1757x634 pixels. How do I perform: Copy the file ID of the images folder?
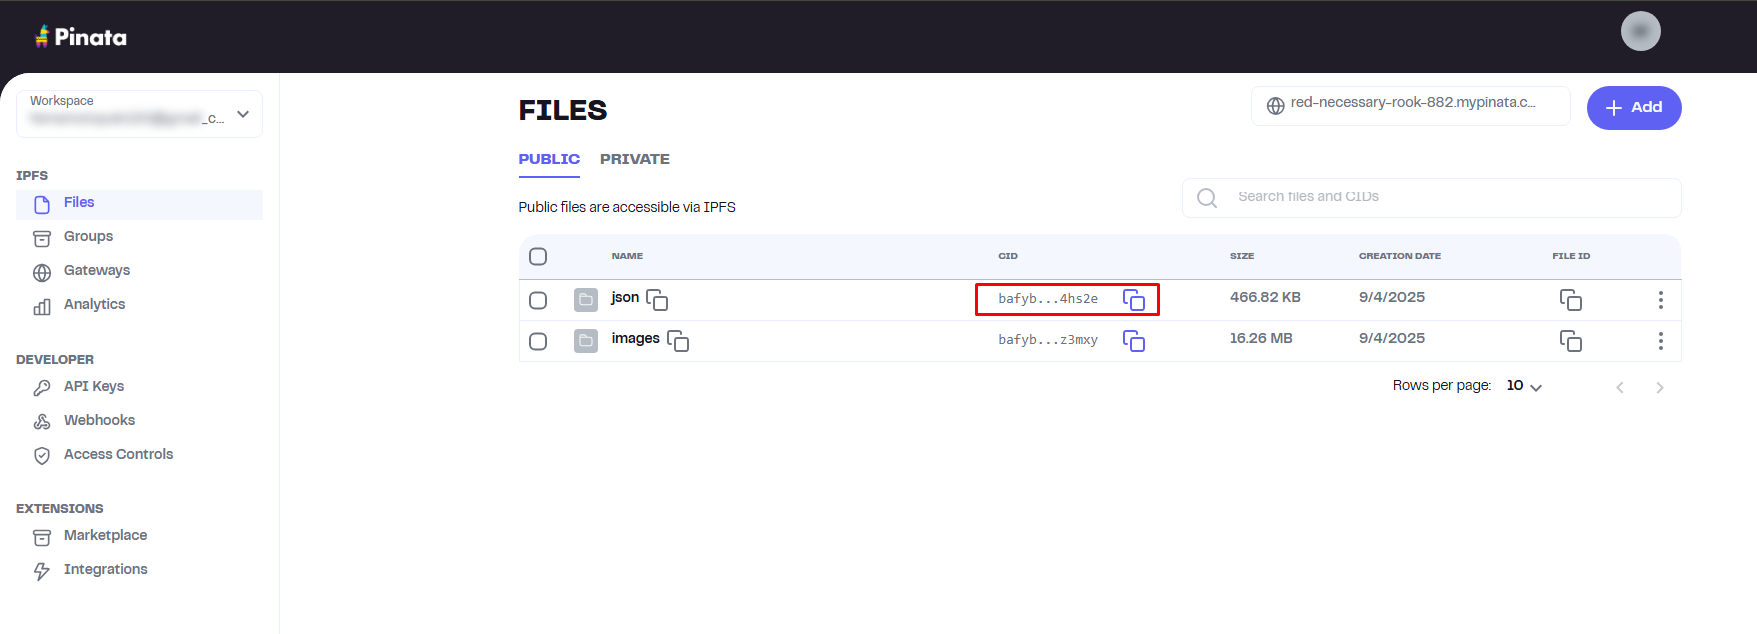(x=1571, y=340)
